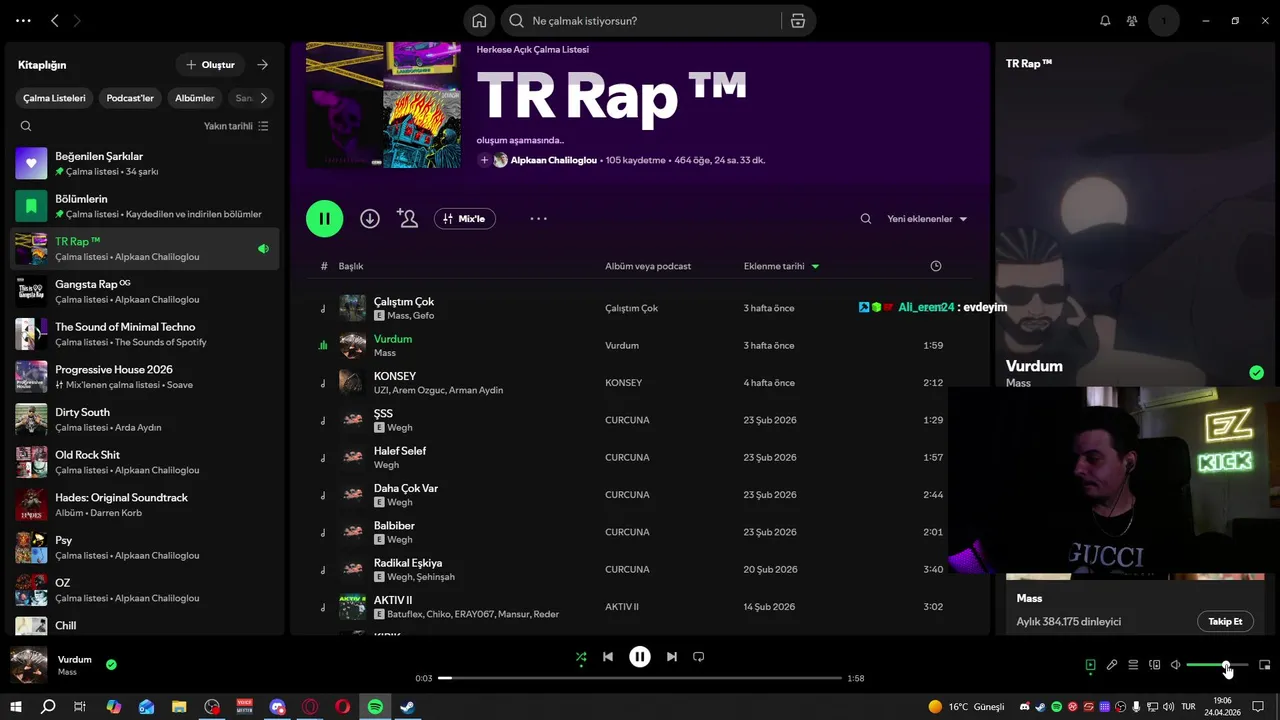Search within your library
Viewport: 1280px width, 720px height.
coord(26,126)
